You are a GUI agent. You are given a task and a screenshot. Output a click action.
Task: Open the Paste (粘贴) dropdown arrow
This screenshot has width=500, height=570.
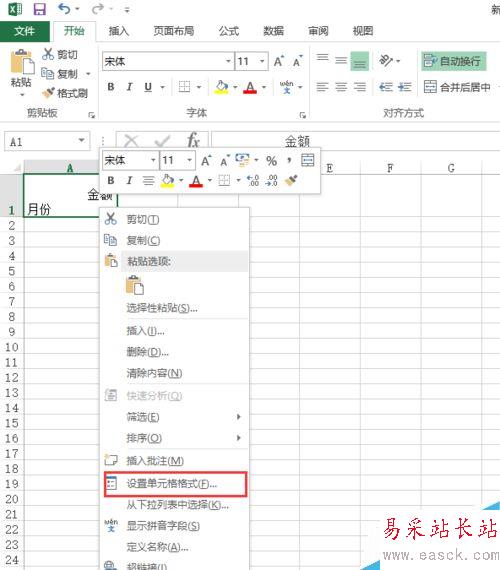(22, 95)
